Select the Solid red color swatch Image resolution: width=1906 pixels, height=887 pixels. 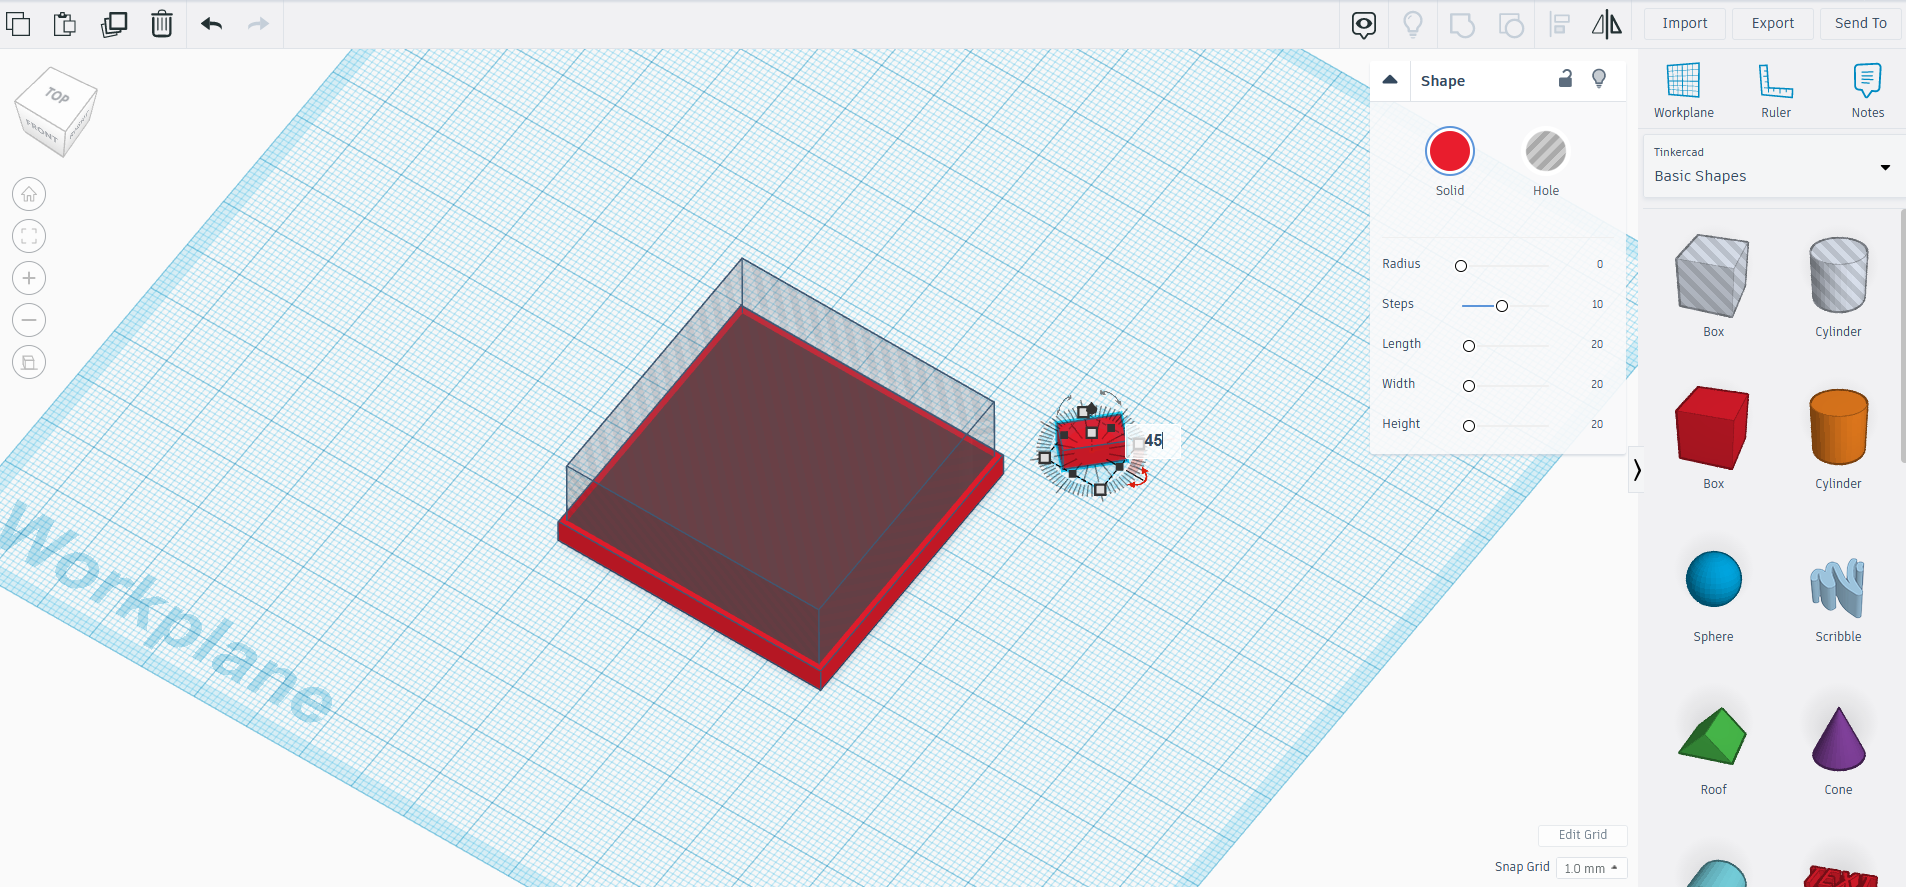(x=1450, y=152)
